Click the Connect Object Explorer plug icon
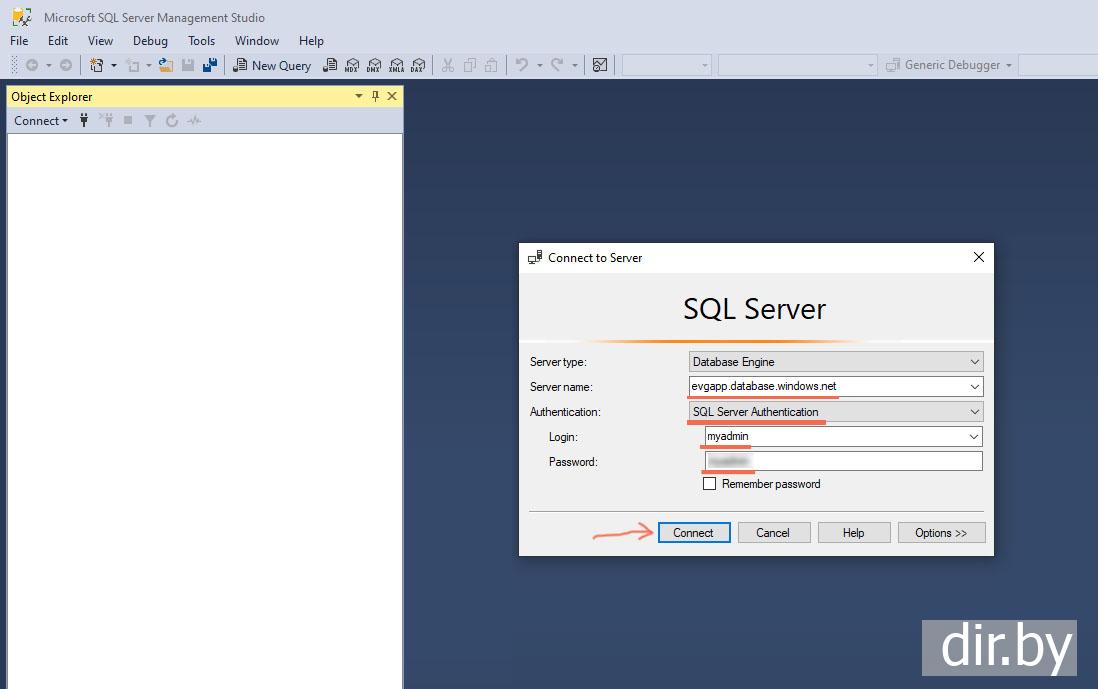 (x=84, y=121)
